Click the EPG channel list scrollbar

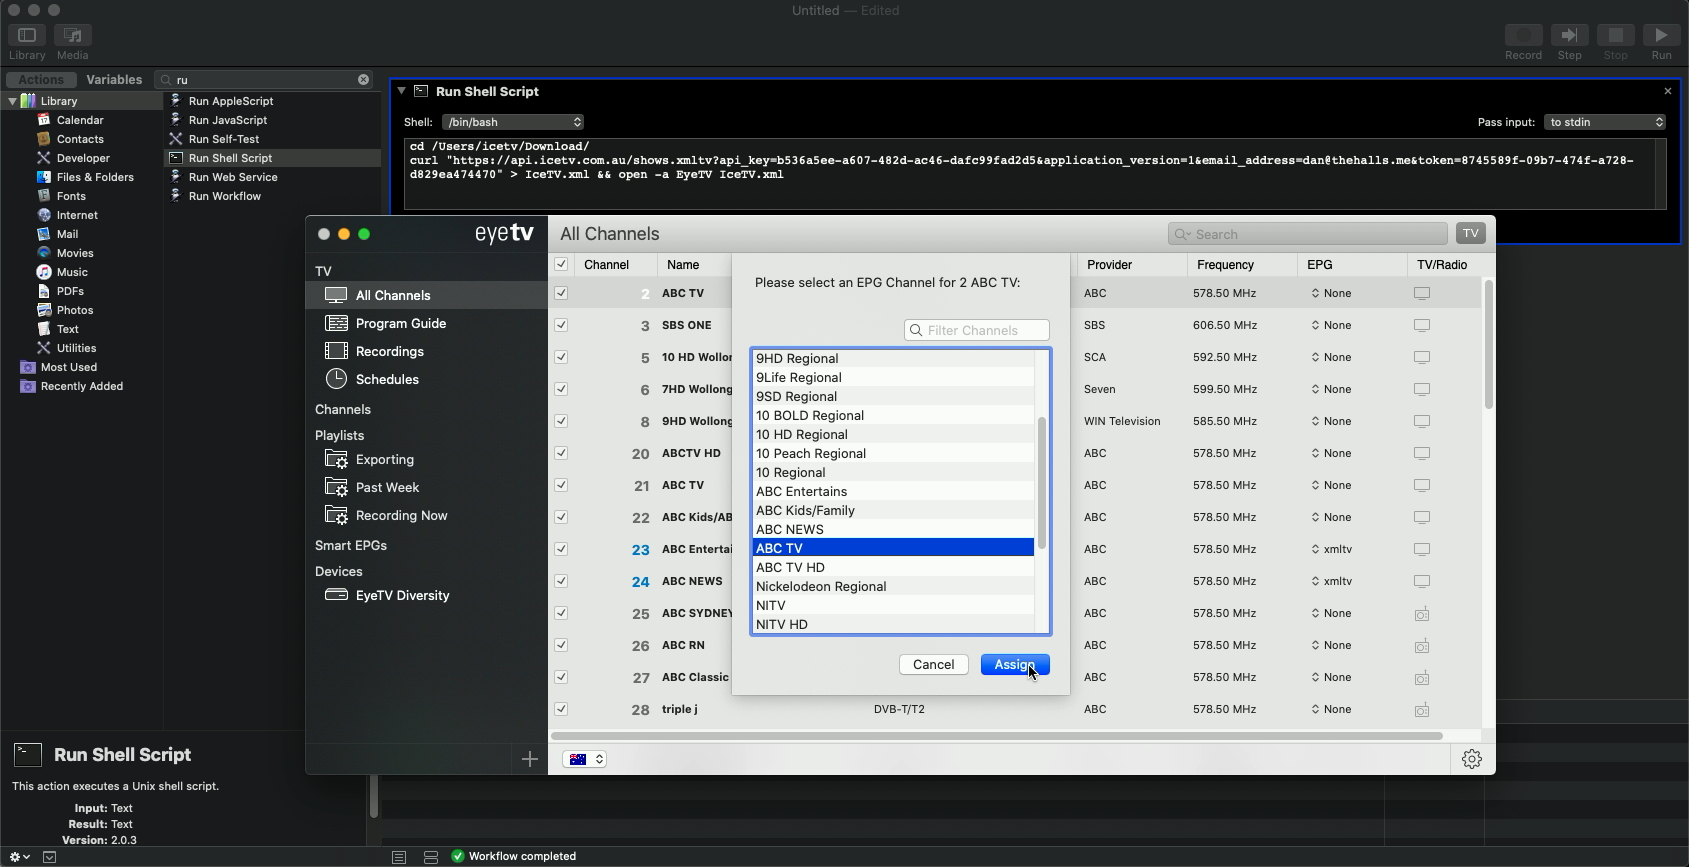click(1041, 483)
